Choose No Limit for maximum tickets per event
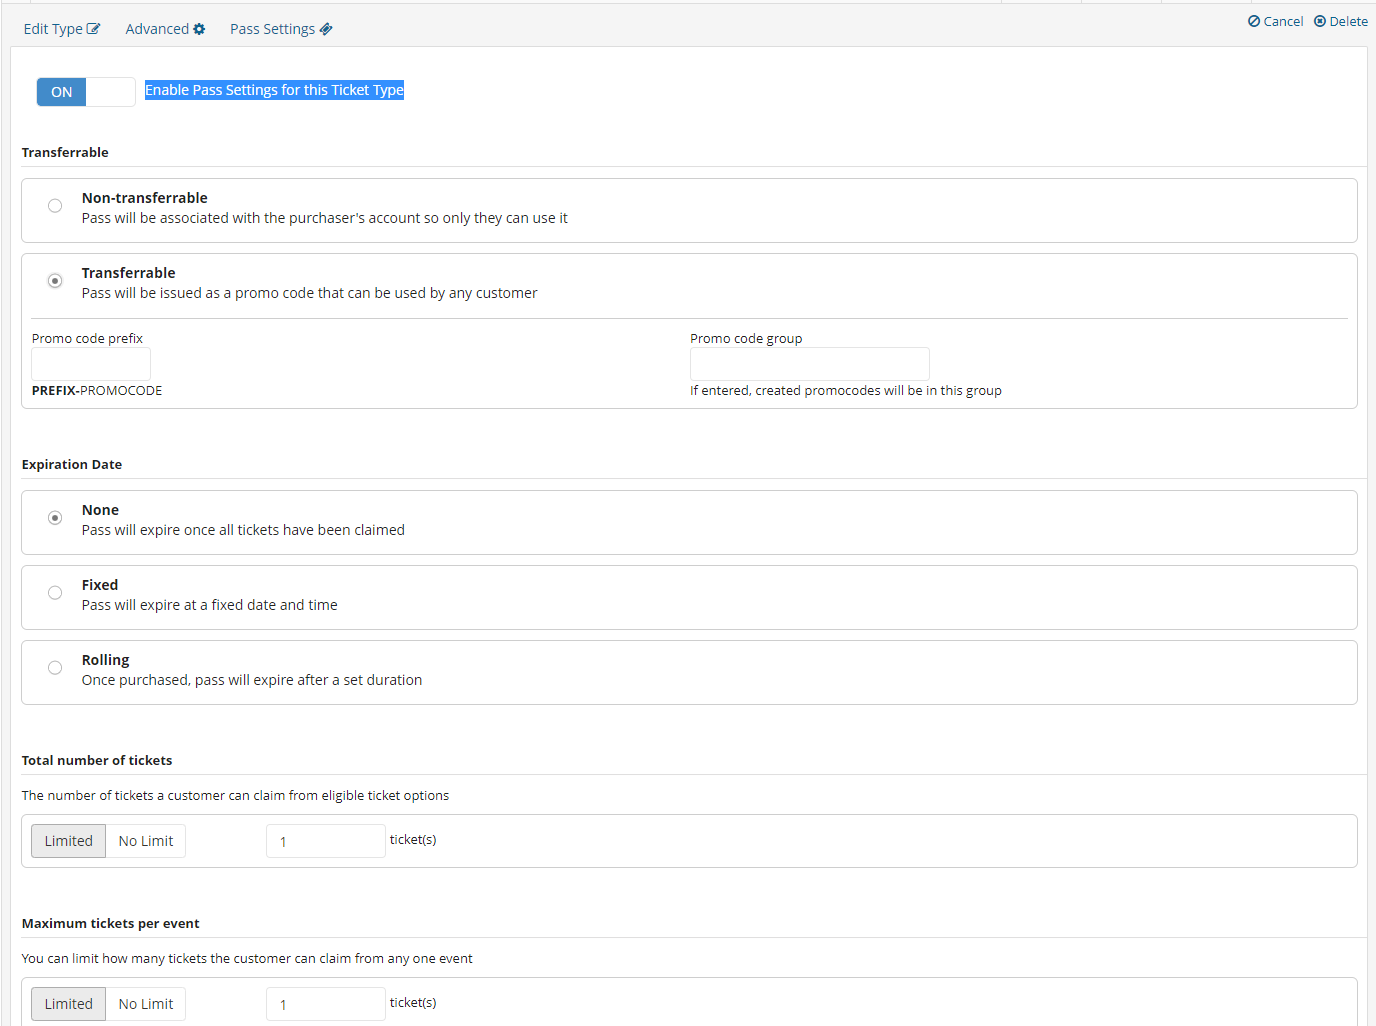This screenshot has width=1376, height=1026. [146, 1004]
